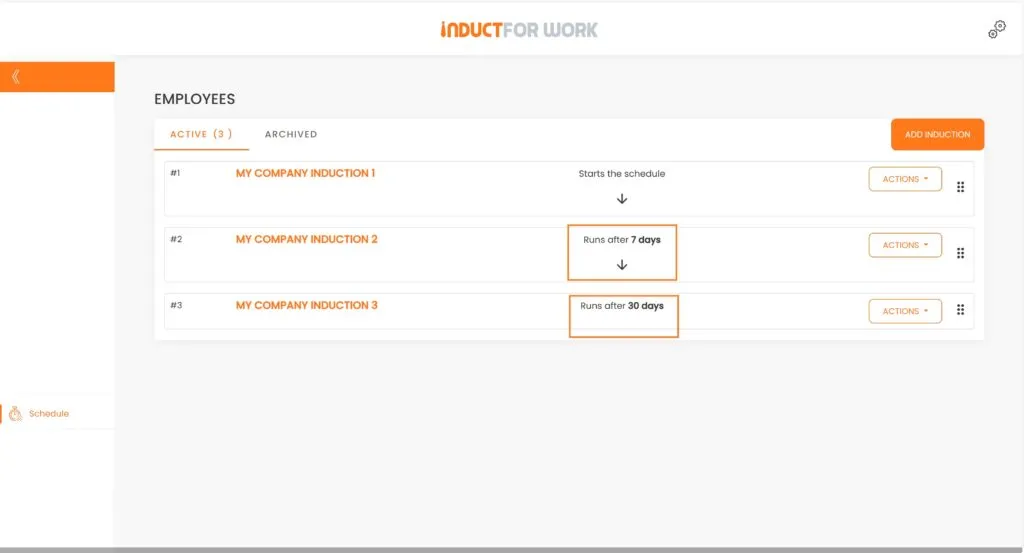Open My Company Induction 2 link
1024x553 pixels.
tap(306, 239)
